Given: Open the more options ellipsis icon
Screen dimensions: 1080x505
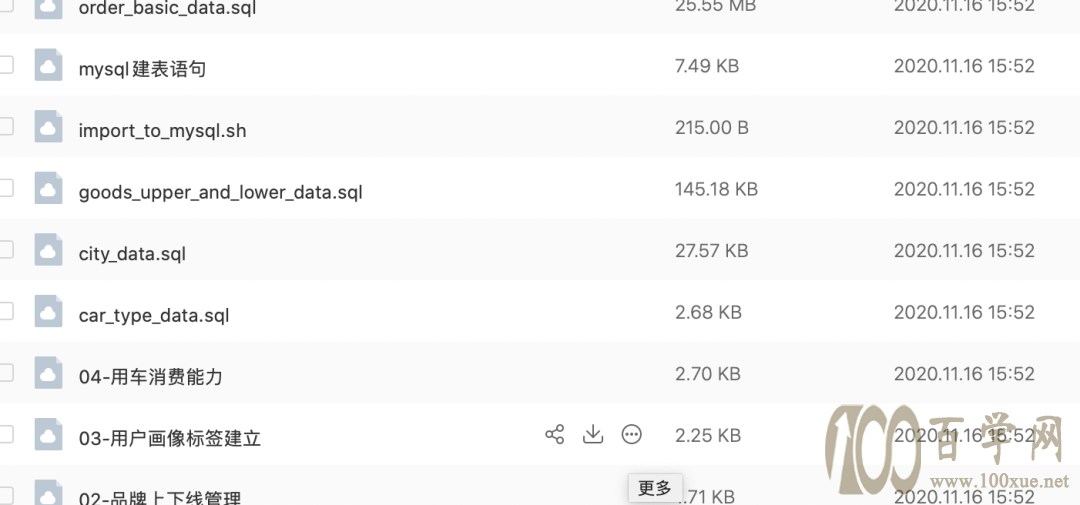Looking at the screenshot, I should click(632, 434).
